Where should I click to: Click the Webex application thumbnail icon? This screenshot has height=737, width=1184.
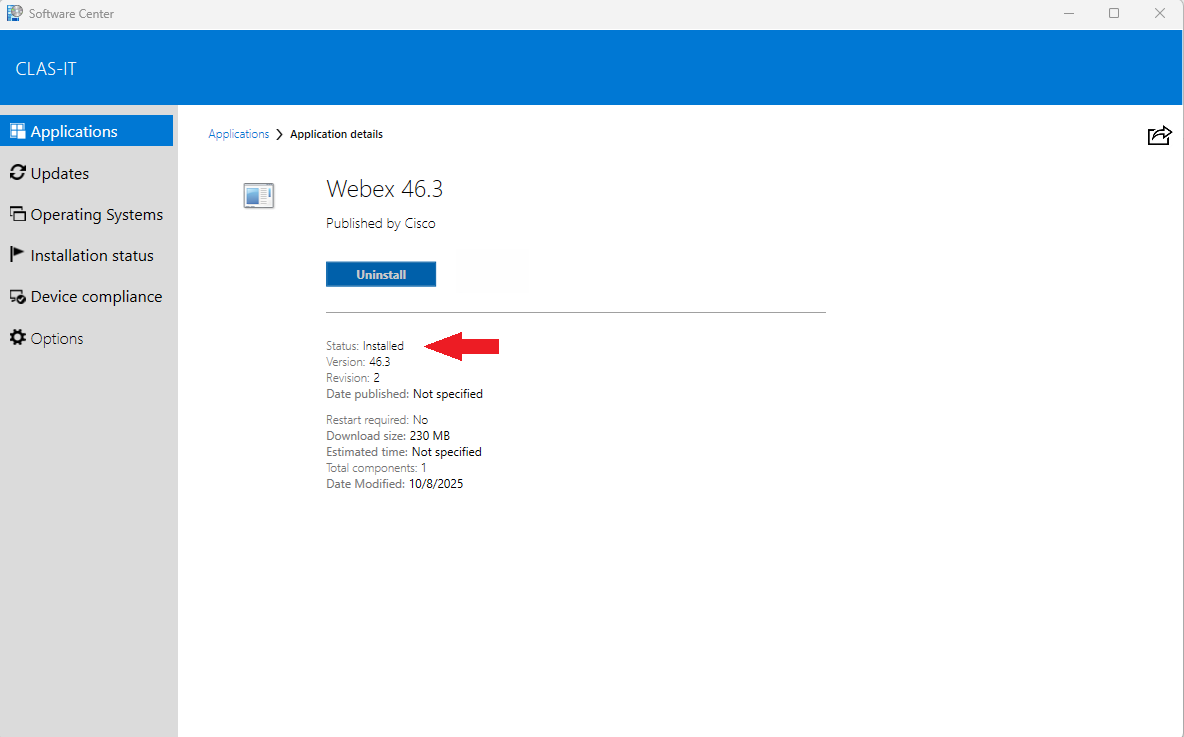point(258,196)
